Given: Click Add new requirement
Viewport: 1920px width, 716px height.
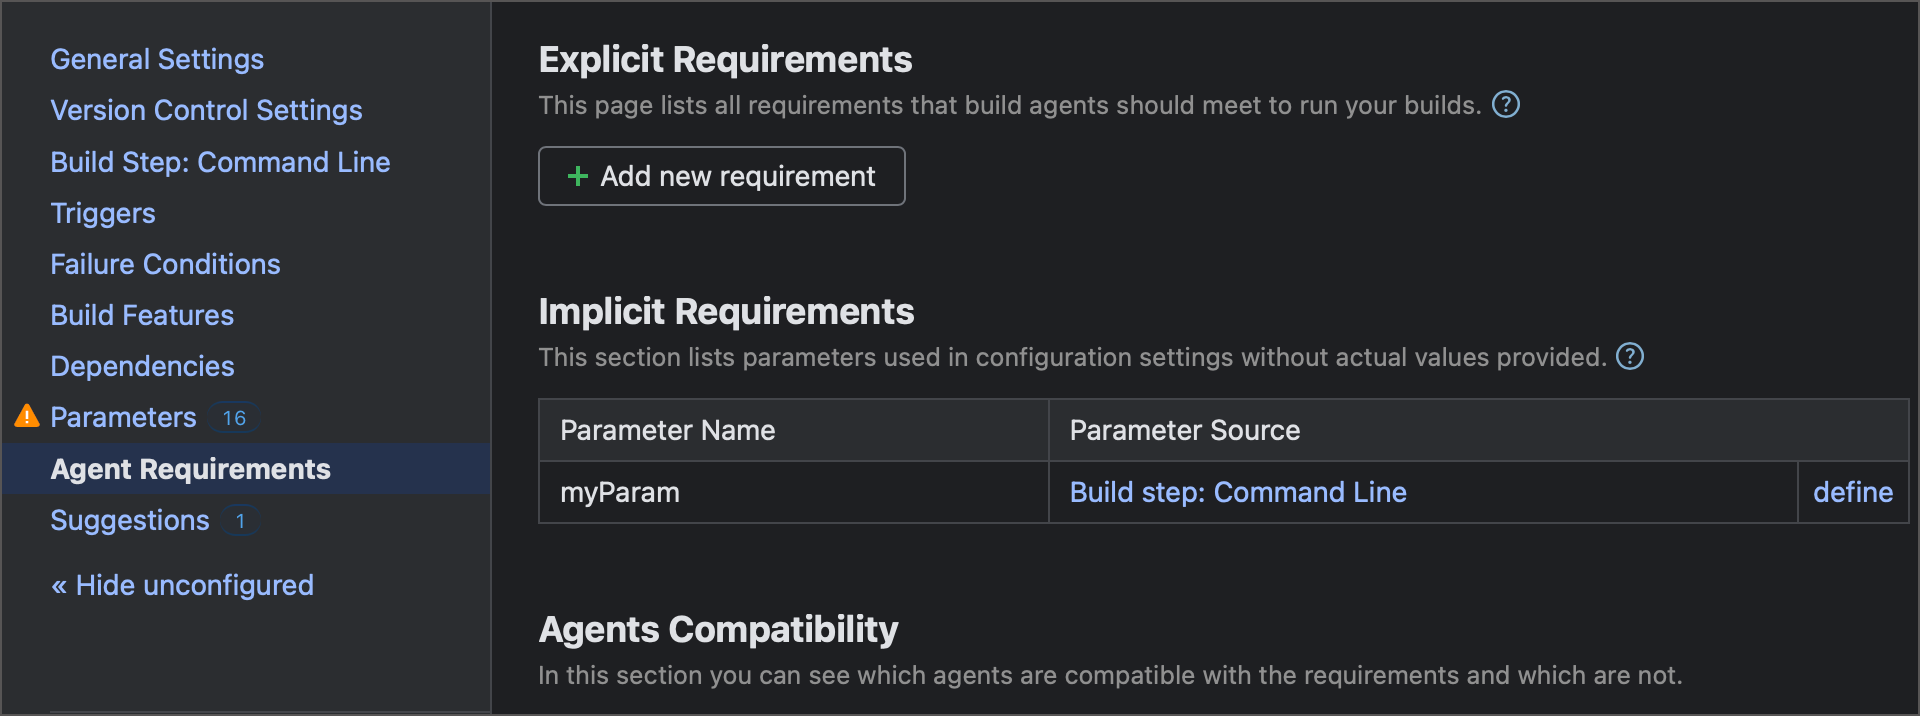Looking at the screenshot, I should pos(721,176).
